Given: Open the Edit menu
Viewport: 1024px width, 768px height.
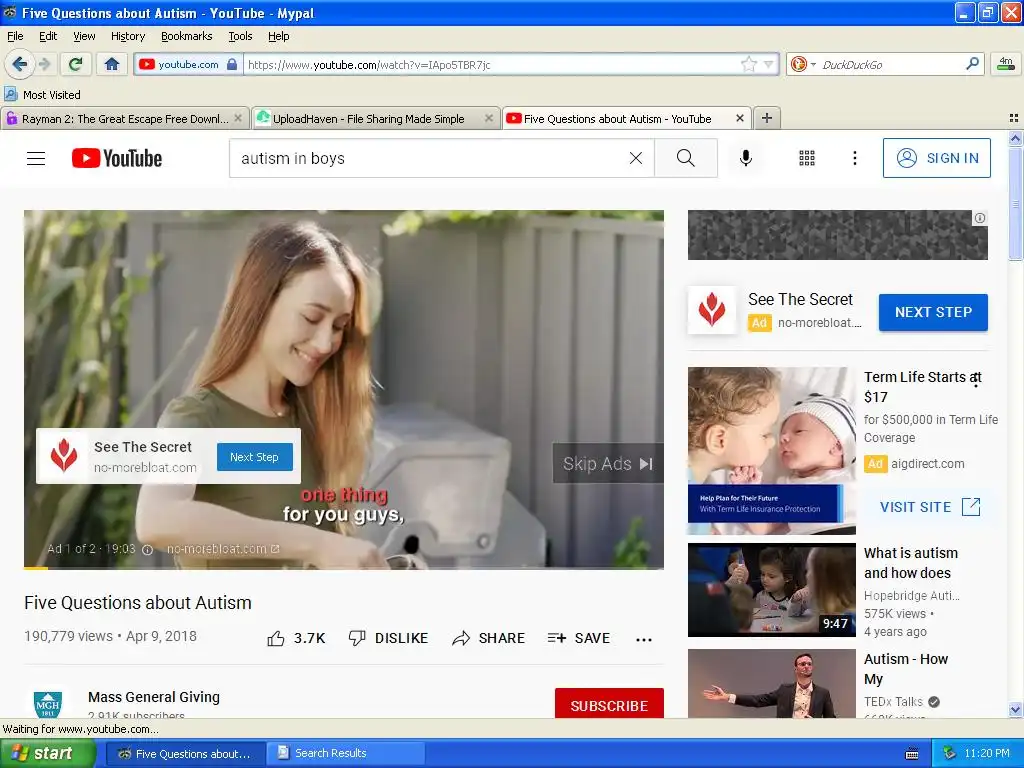Looking at the screenshot, I should [x=48, y=36].
